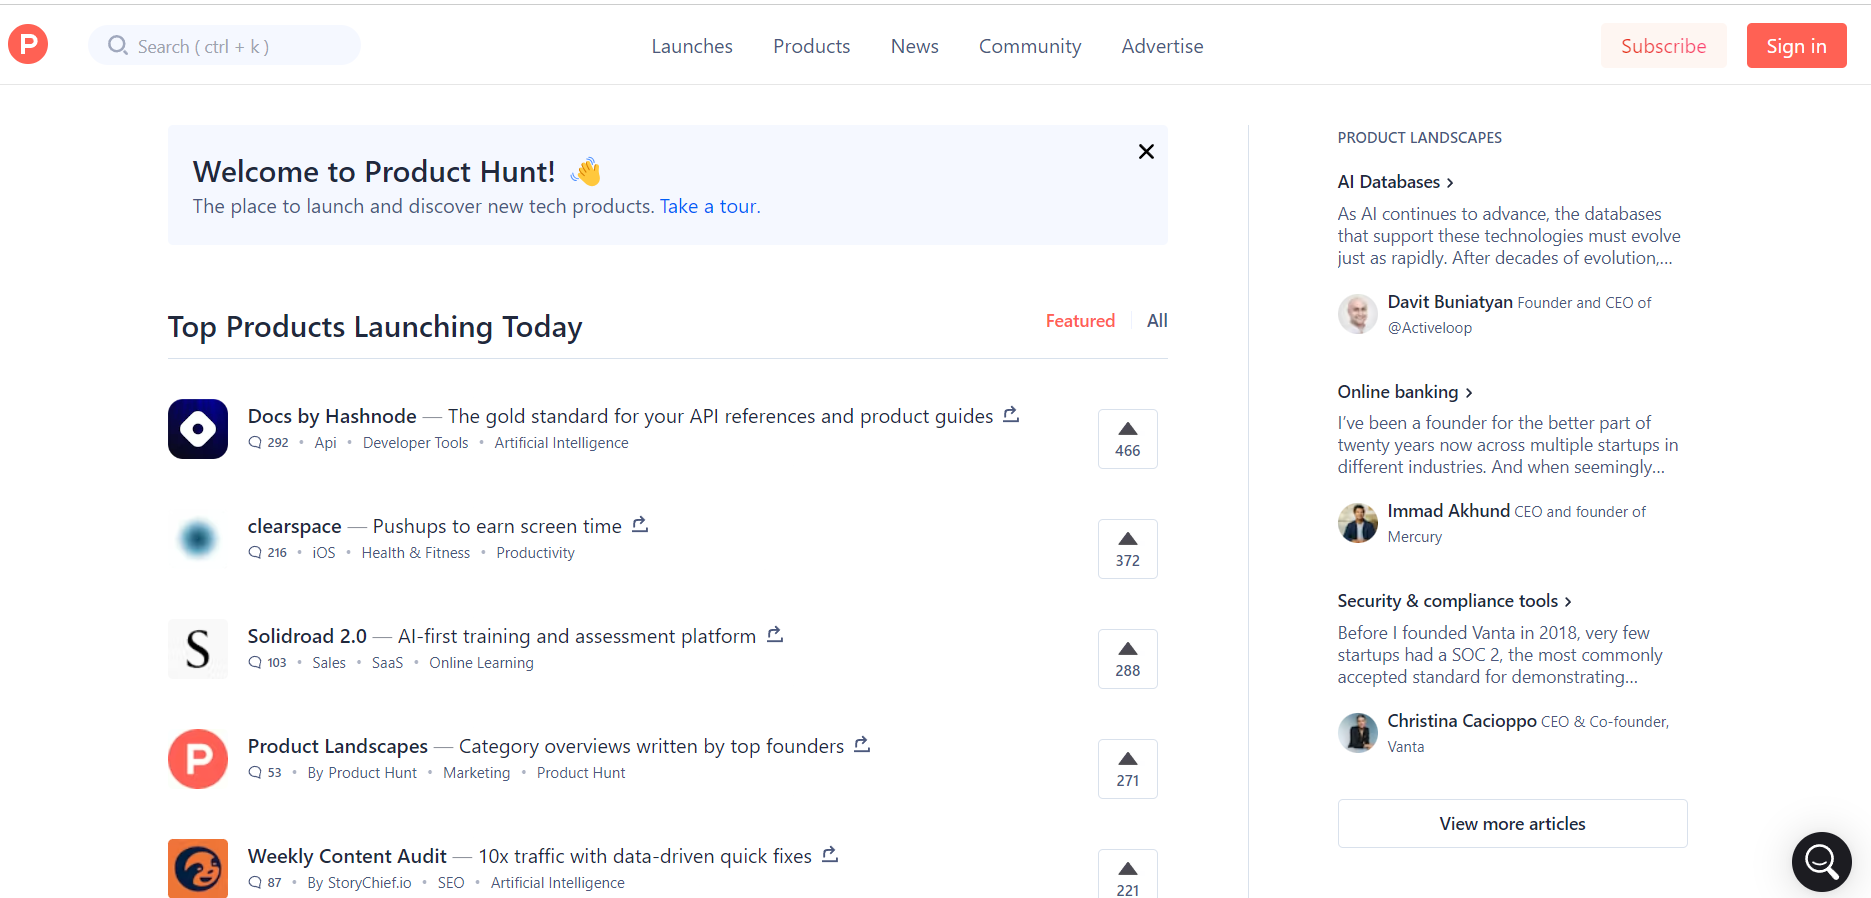View 216 comments on clearspace
The height and width of the screenshot is (898, 1871).
click(268, 552)
